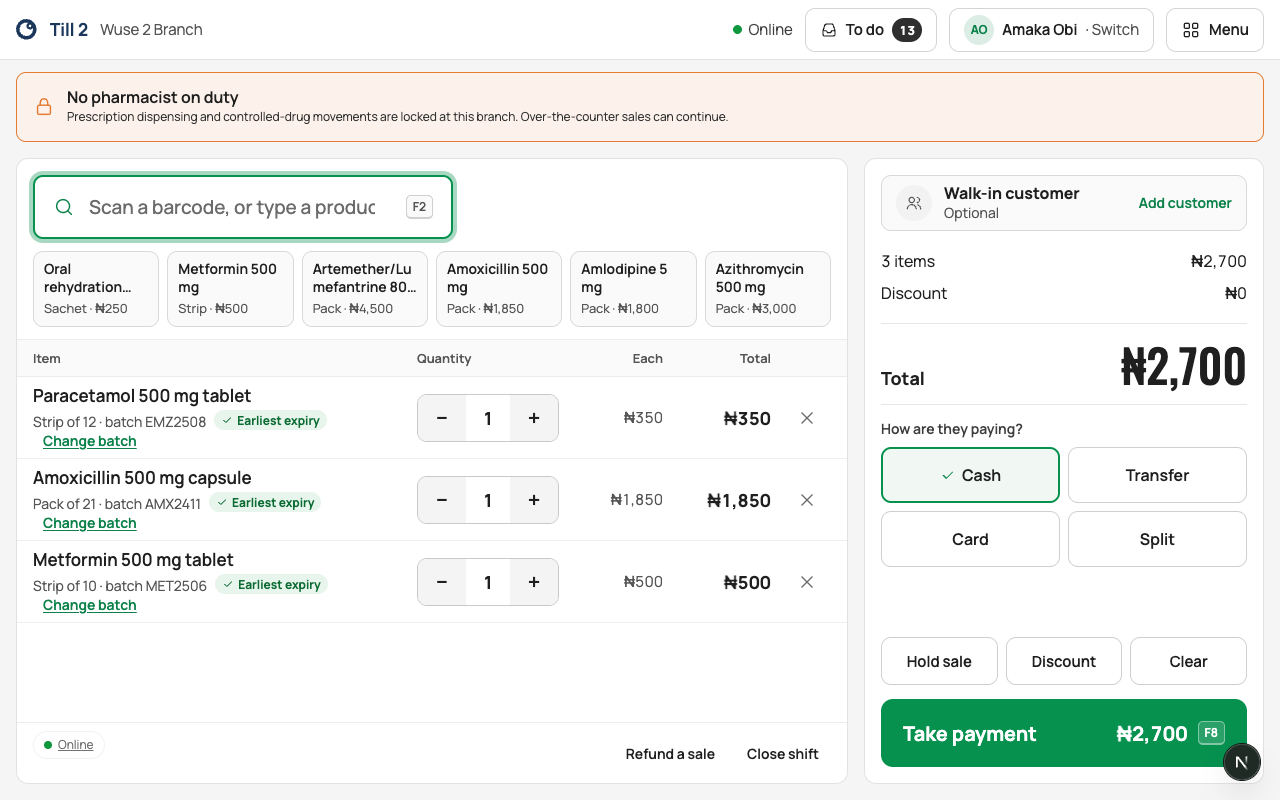Screen dimensions: 1280x800
Task: Click Hold sale button
Action: 939,661
